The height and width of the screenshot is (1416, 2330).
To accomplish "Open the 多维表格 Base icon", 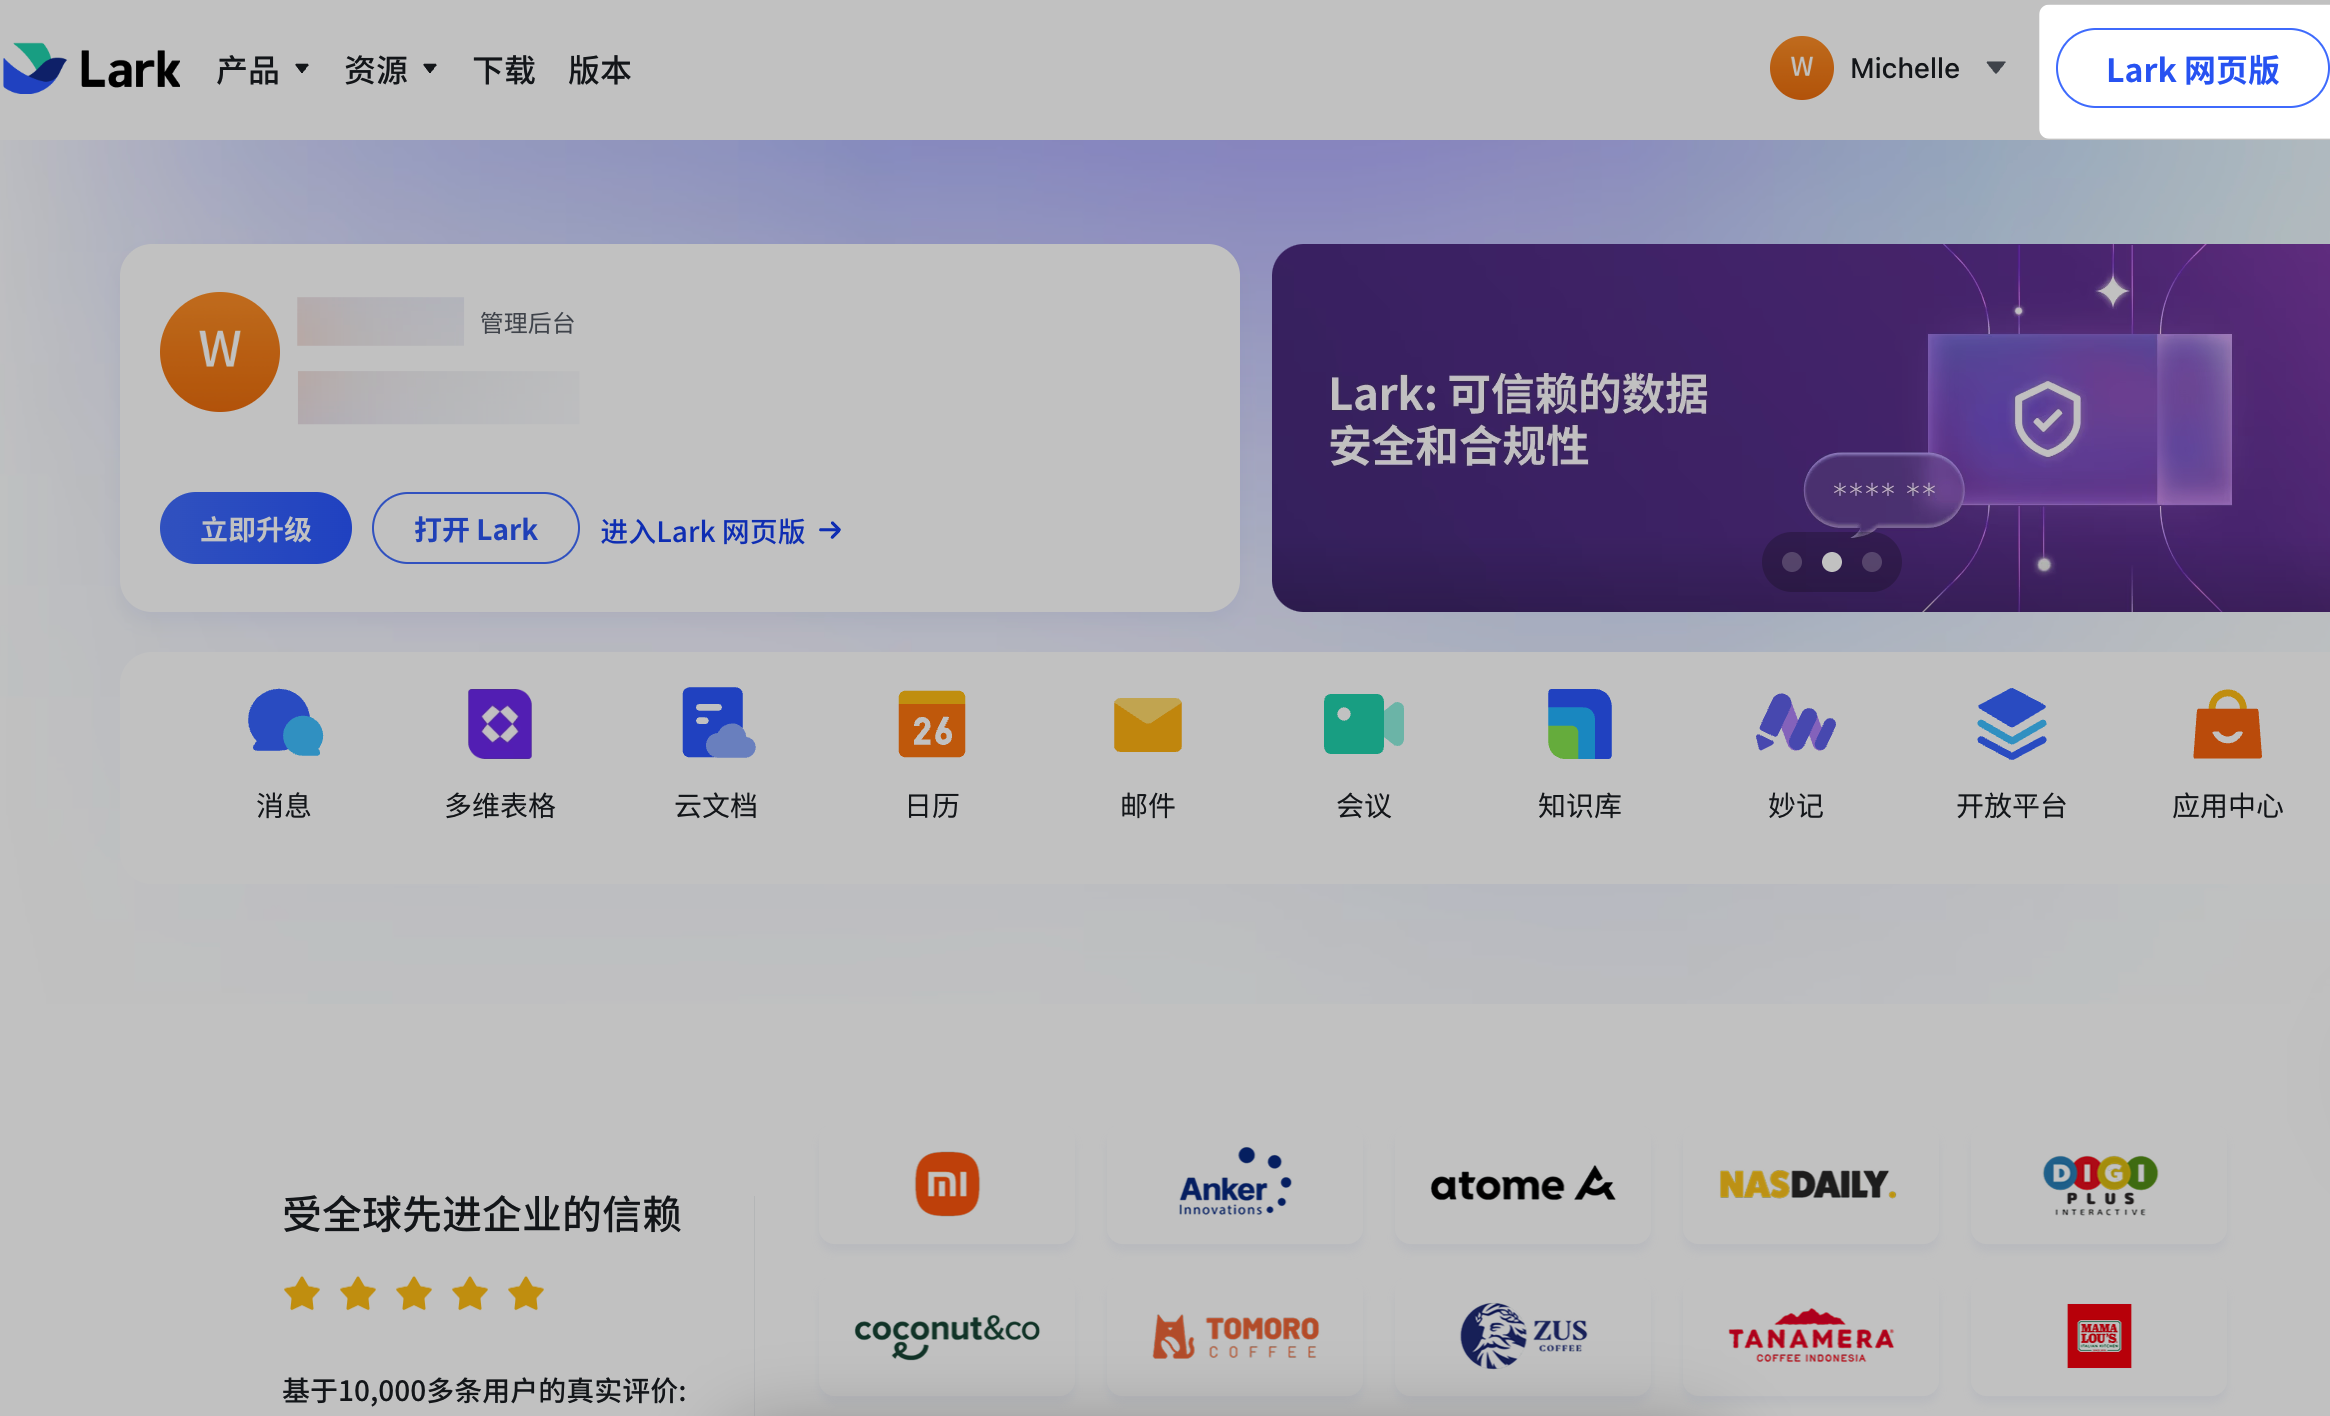I will pyautogui.click(x=500, y=723).
